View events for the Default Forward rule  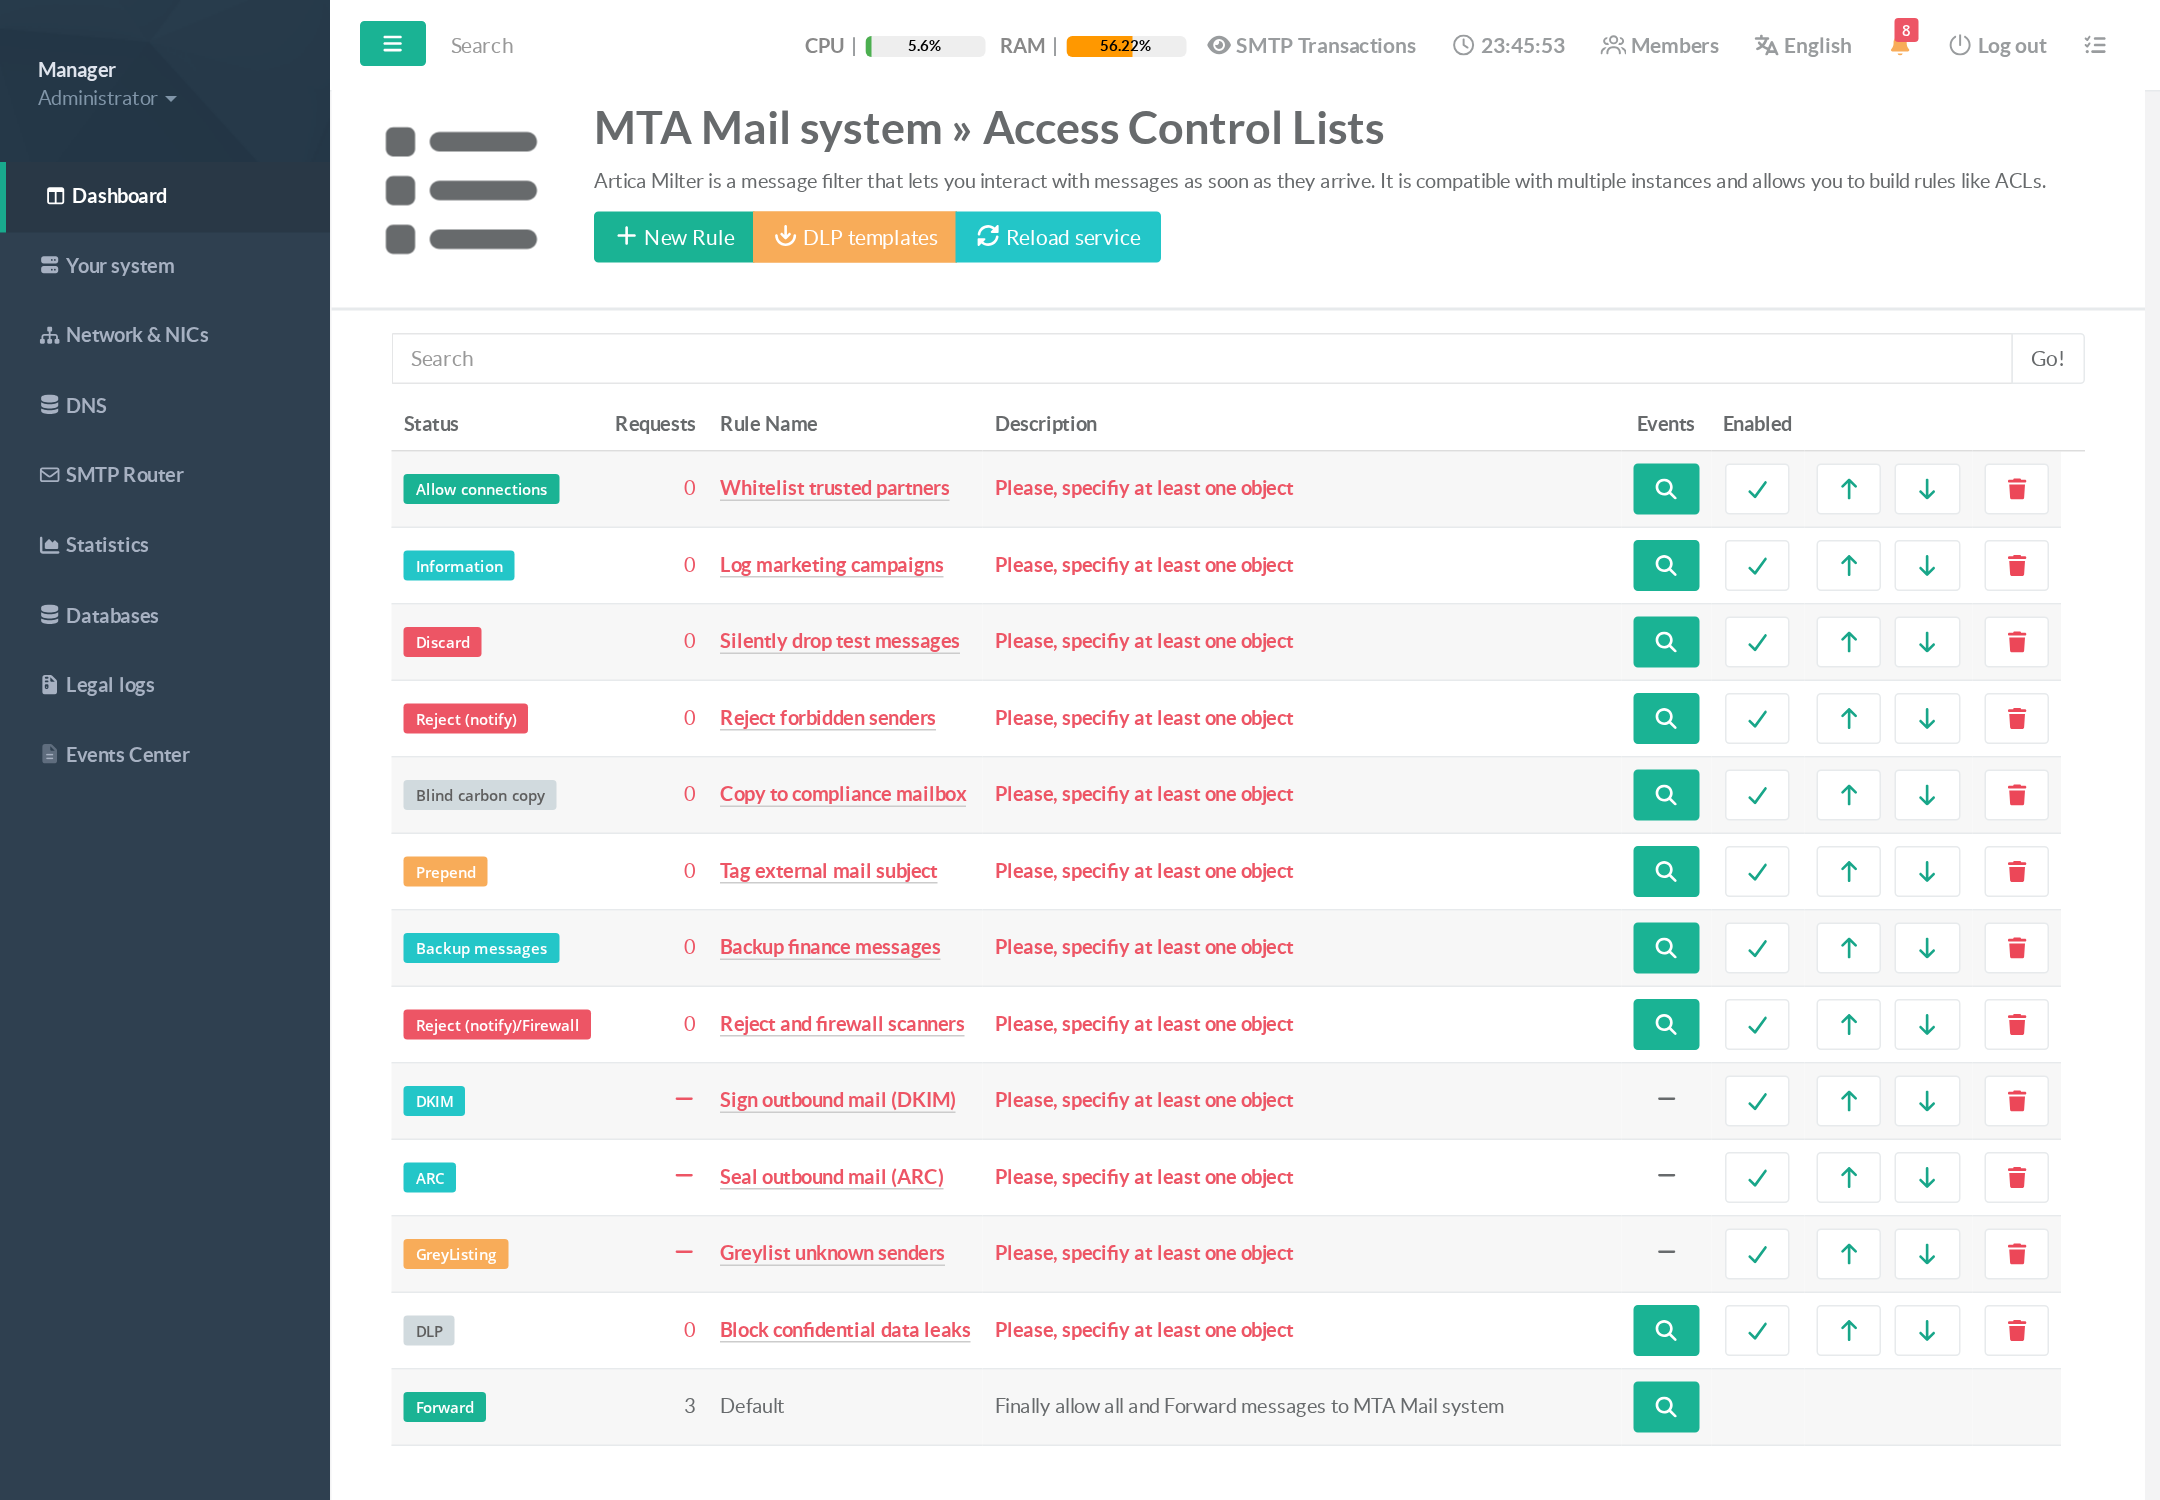point(1666,1407)
